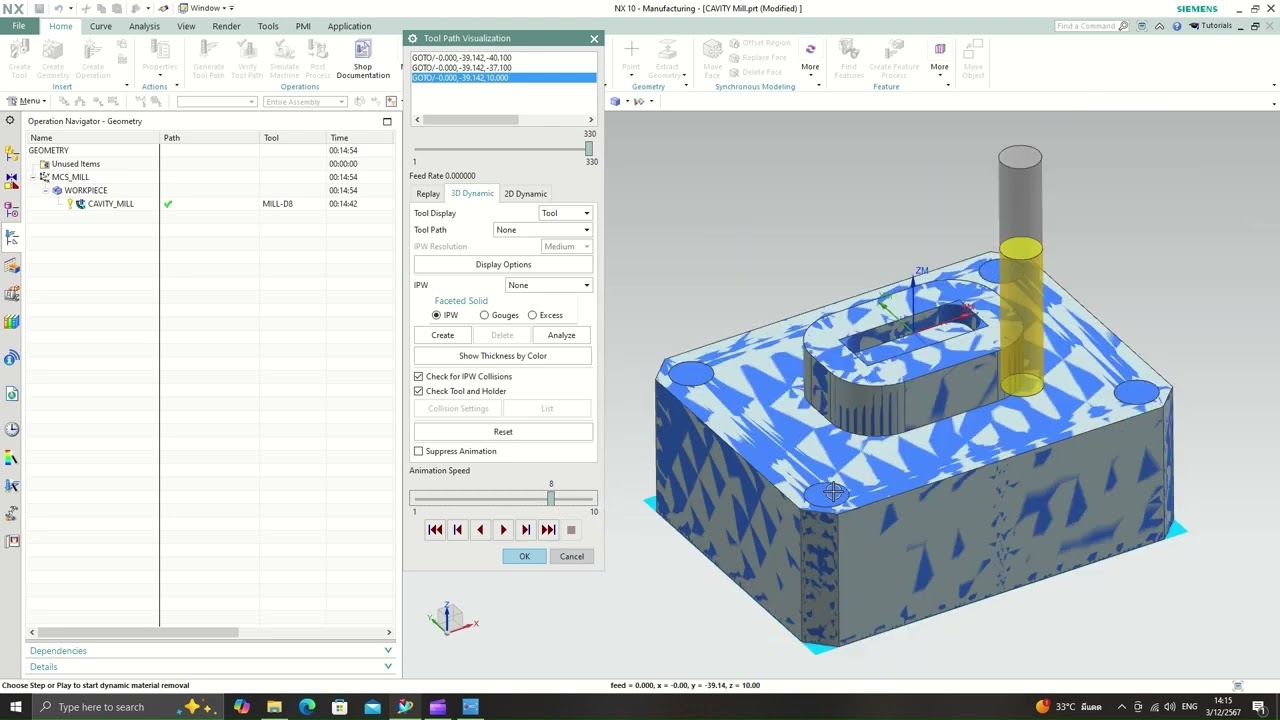
Task: Open Microsoft Edge from taskbar
Action: (307, 707)
